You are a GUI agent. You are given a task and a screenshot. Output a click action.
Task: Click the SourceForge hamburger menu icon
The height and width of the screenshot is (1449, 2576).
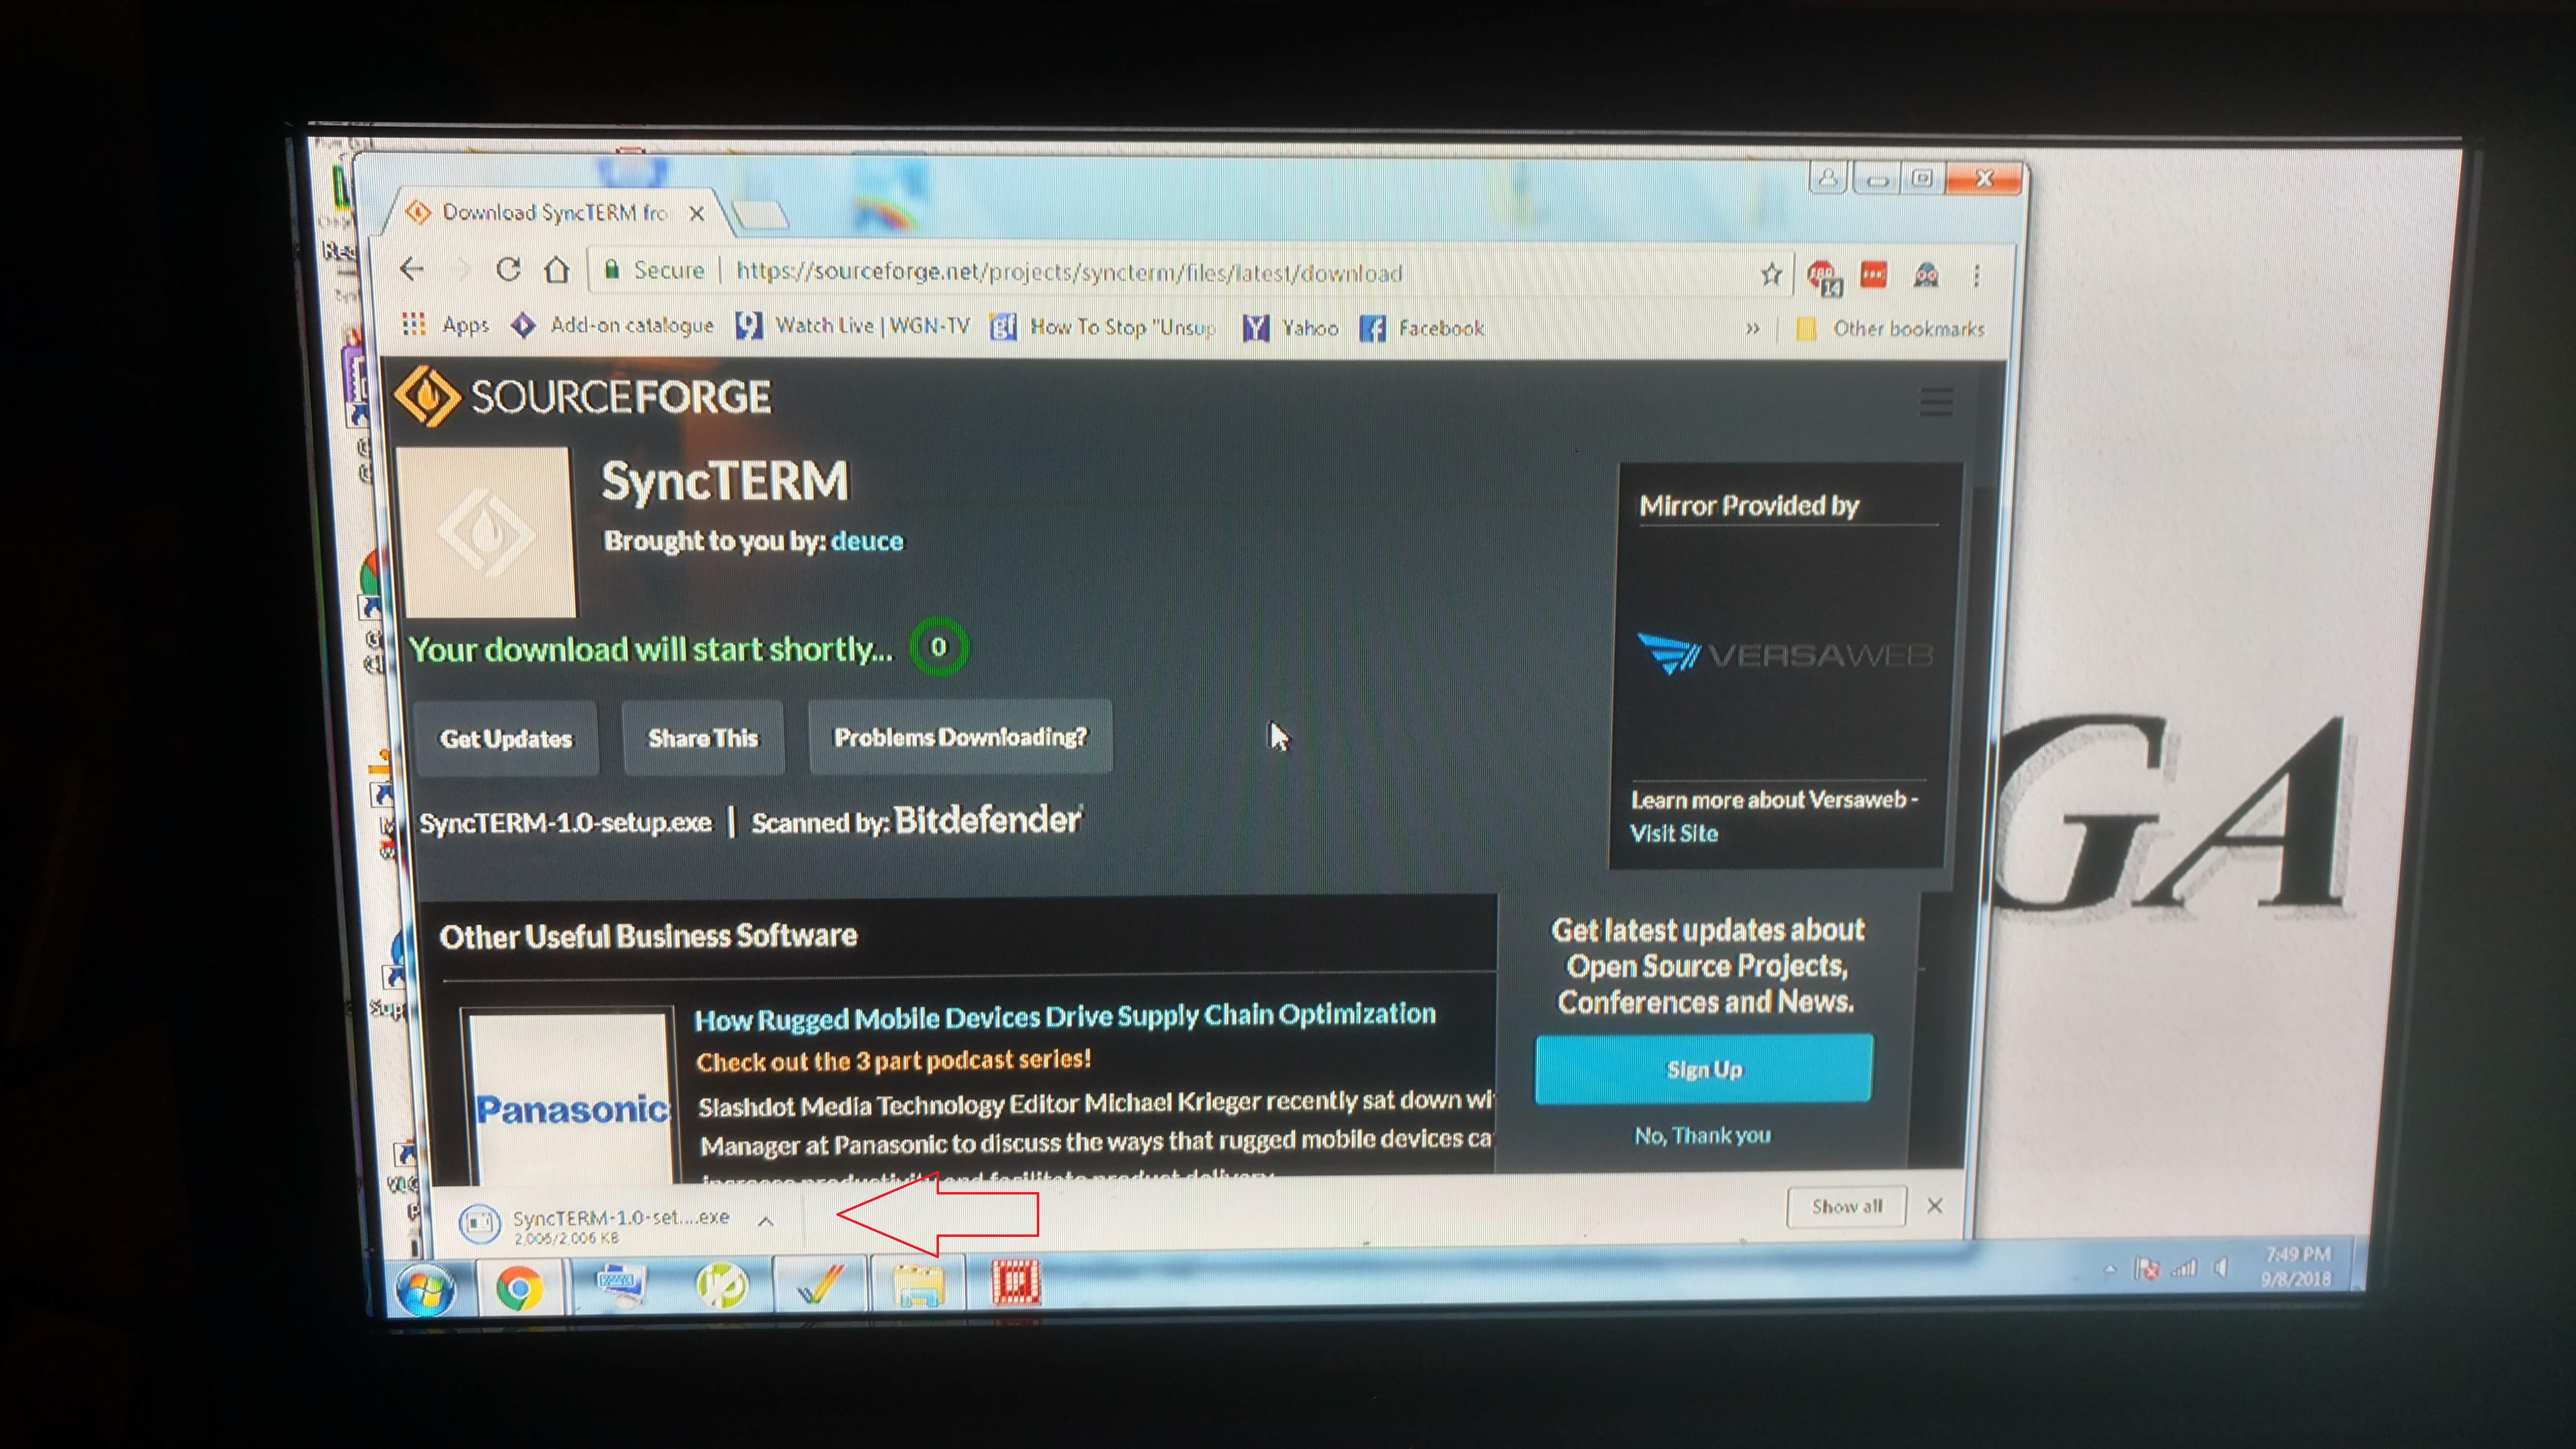1936,402
